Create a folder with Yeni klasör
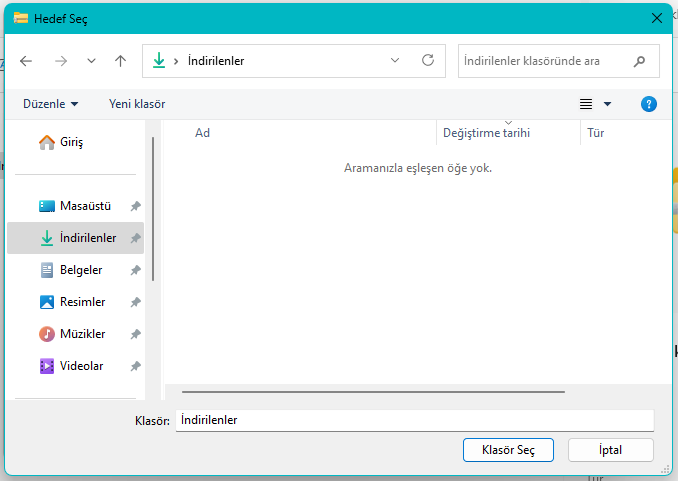This screenshot has width=678, height=481. (137, 104)
